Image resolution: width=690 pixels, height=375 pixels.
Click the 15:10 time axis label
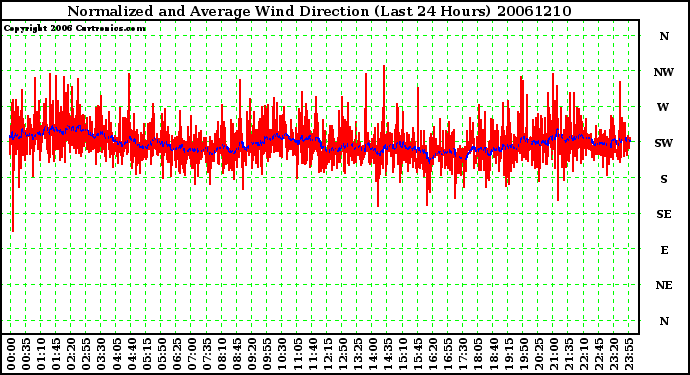[402, 354]
